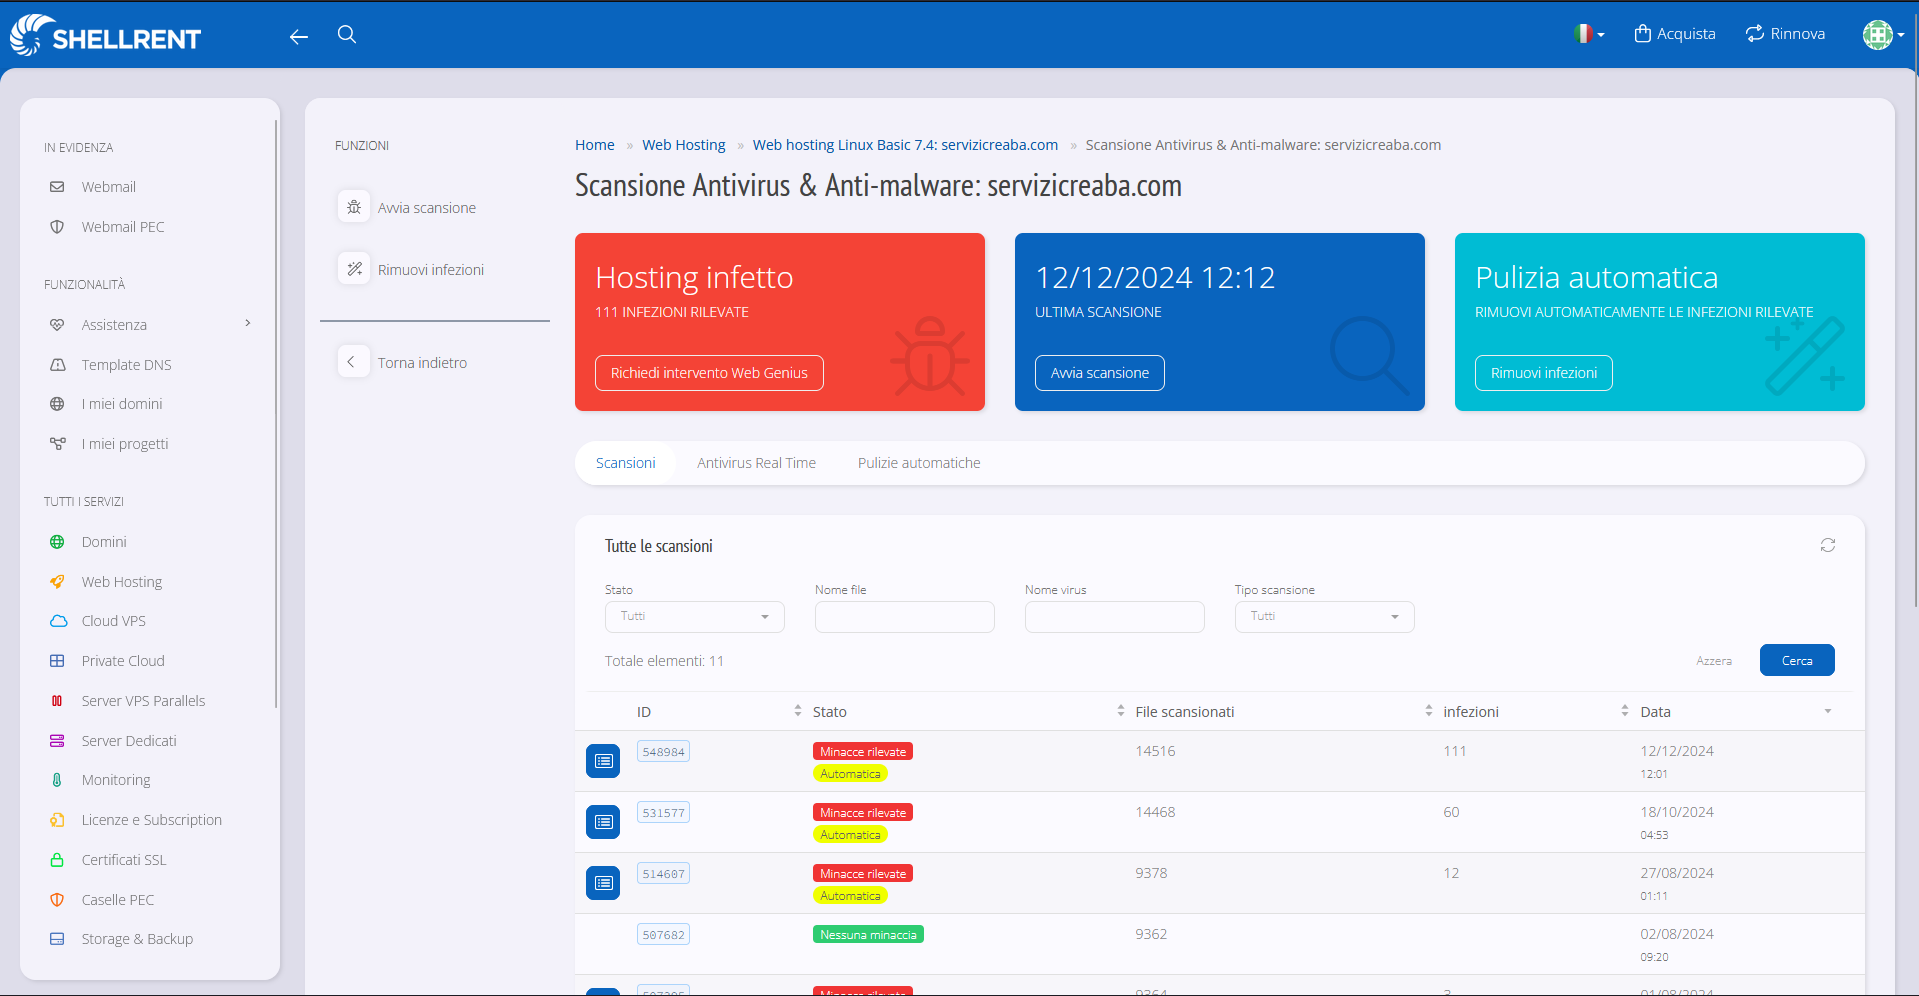Click the Domini green globe icon
This screenshot has height=996, width=1919.
pyautogui.click(x=57, y=542)
